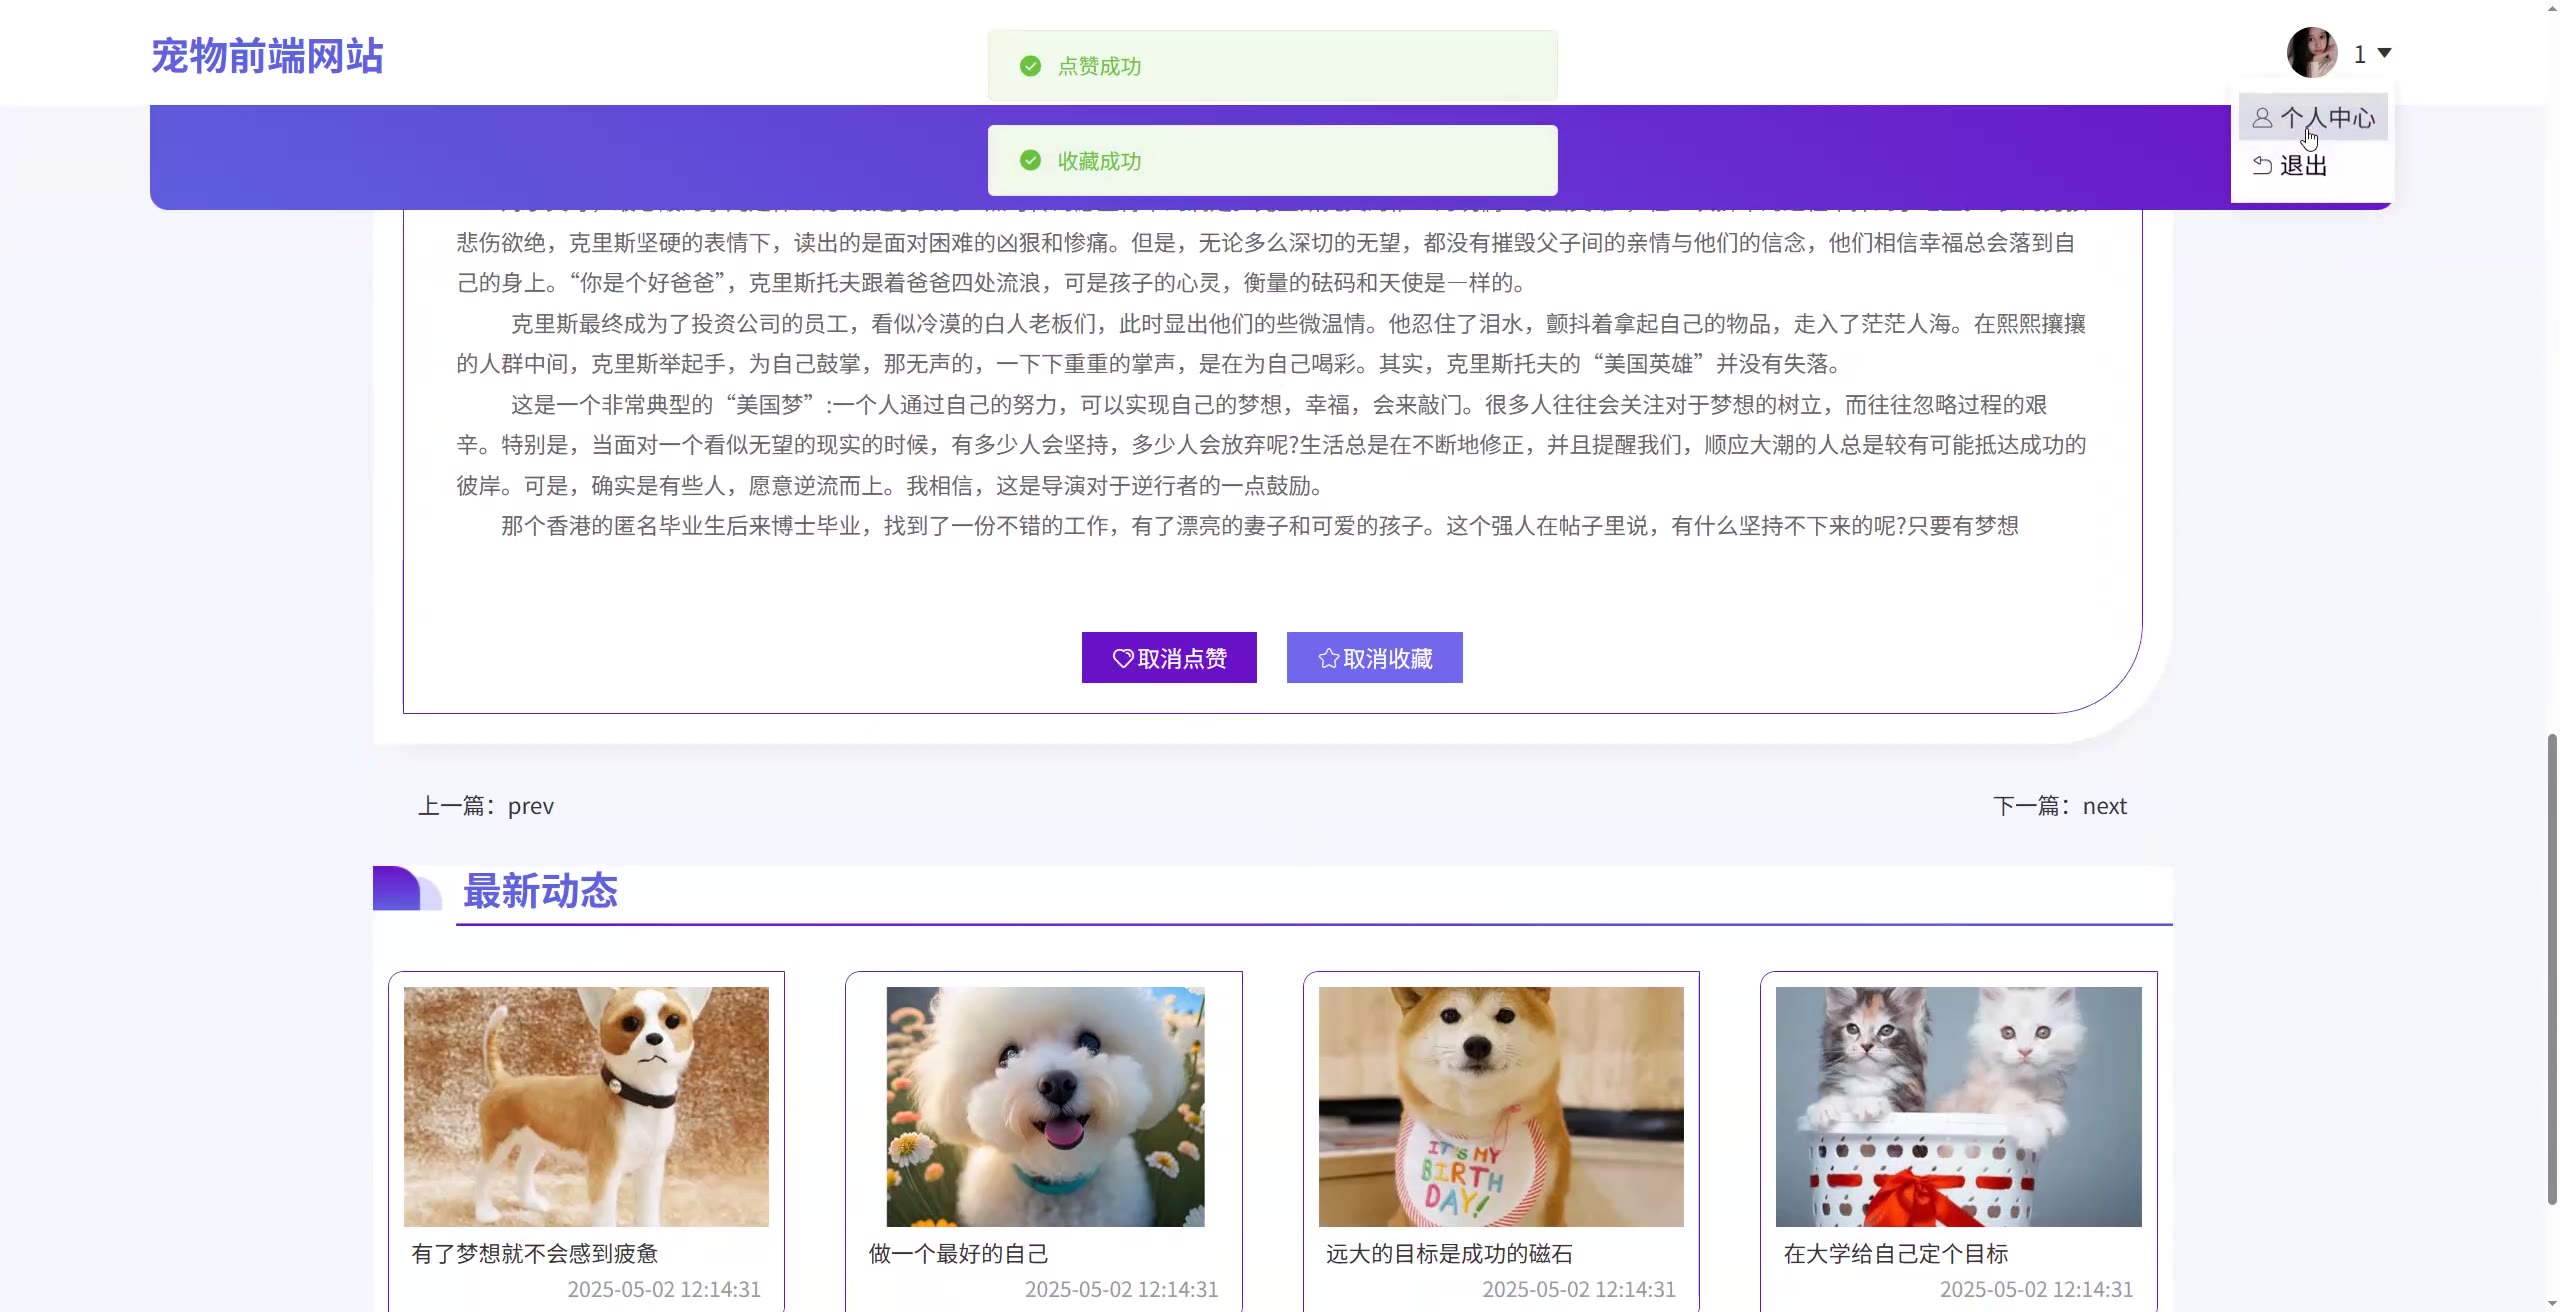The height and width of the screenshot is (1312, 2560).
Task: Click the person icon beside 个人中心
Action: coord(2262,118)
